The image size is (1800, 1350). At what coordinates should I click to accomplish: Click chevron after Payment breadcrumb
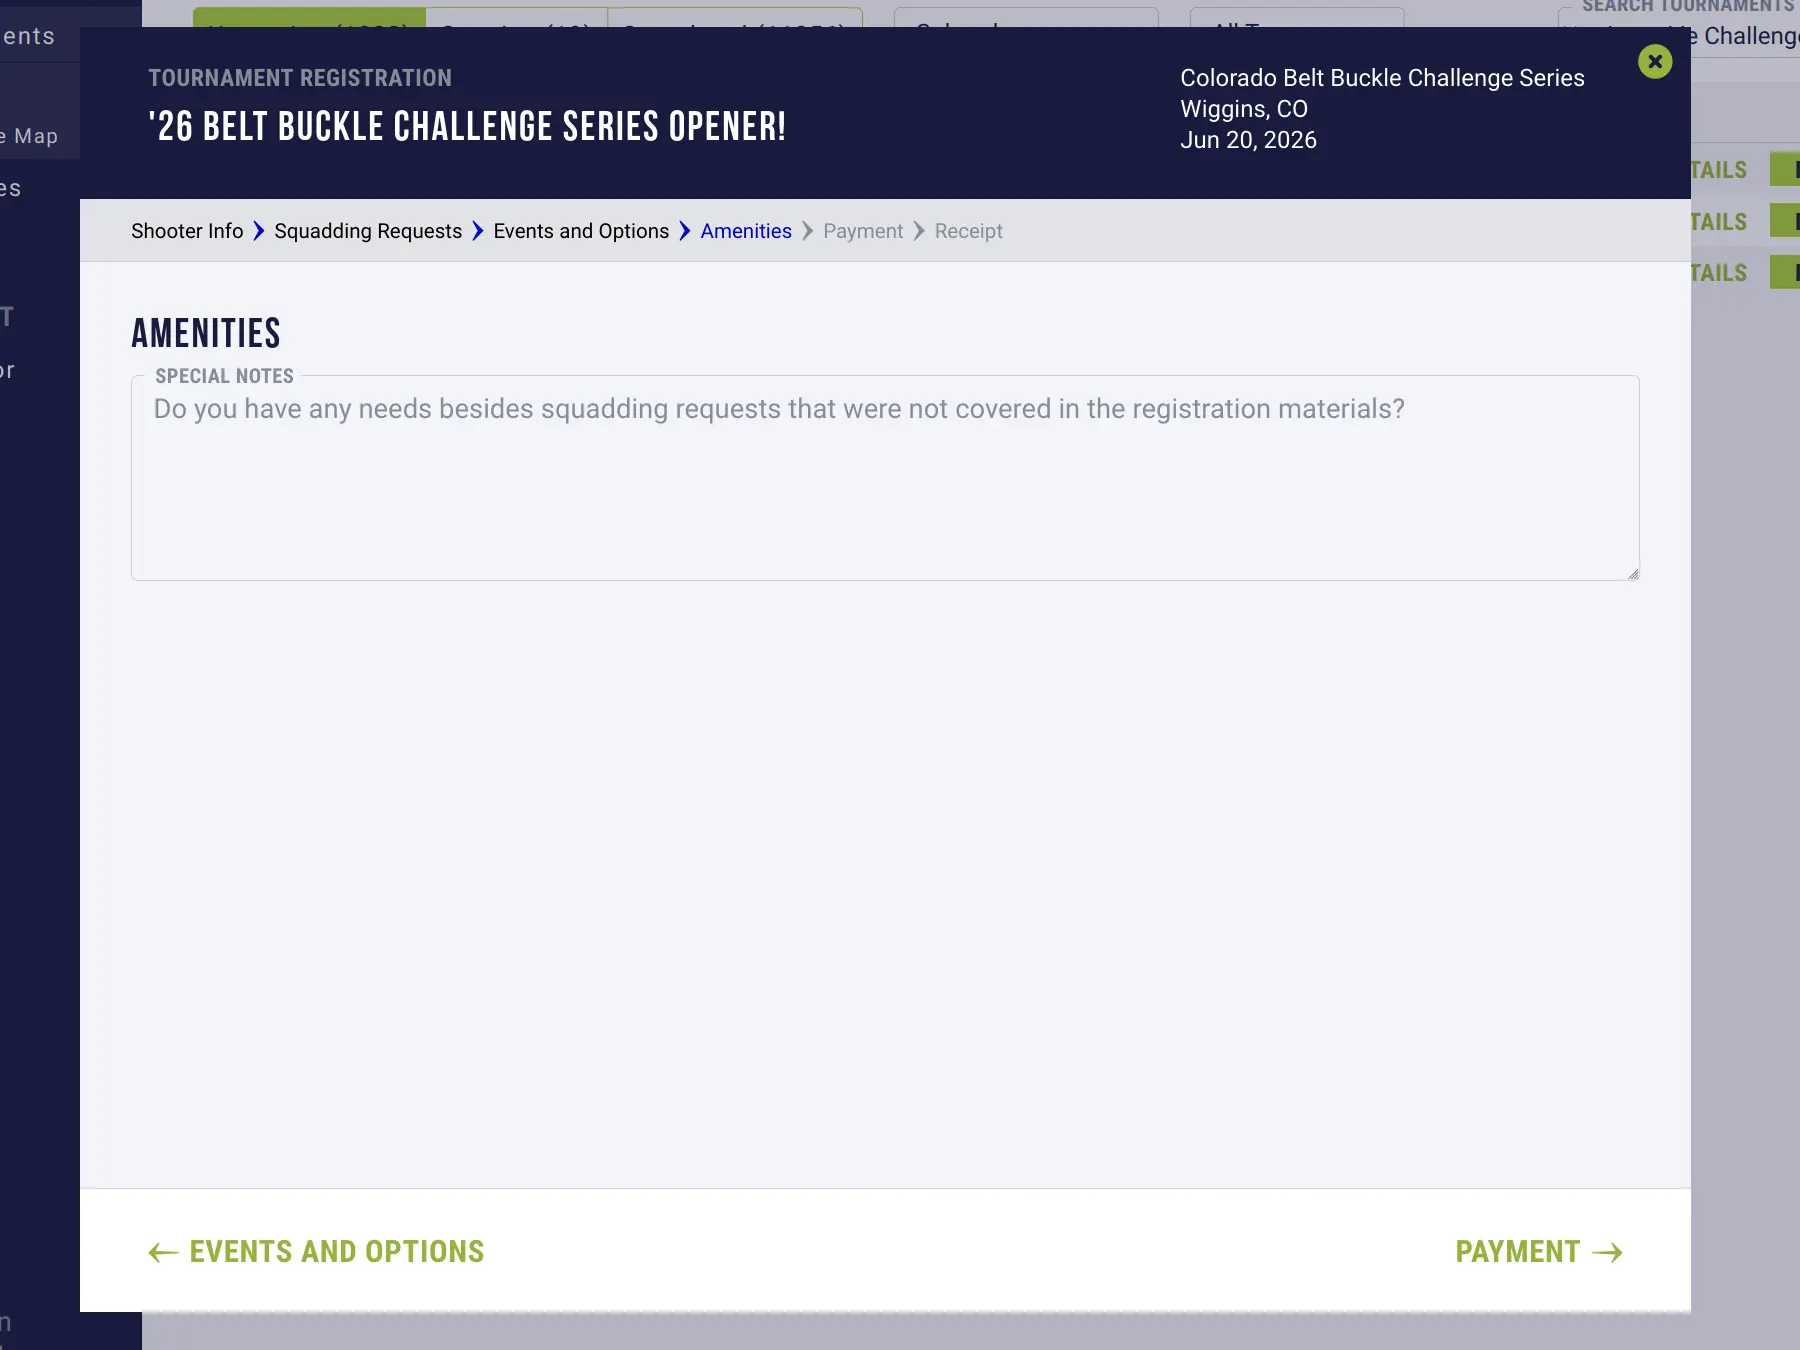pos(919,231)
